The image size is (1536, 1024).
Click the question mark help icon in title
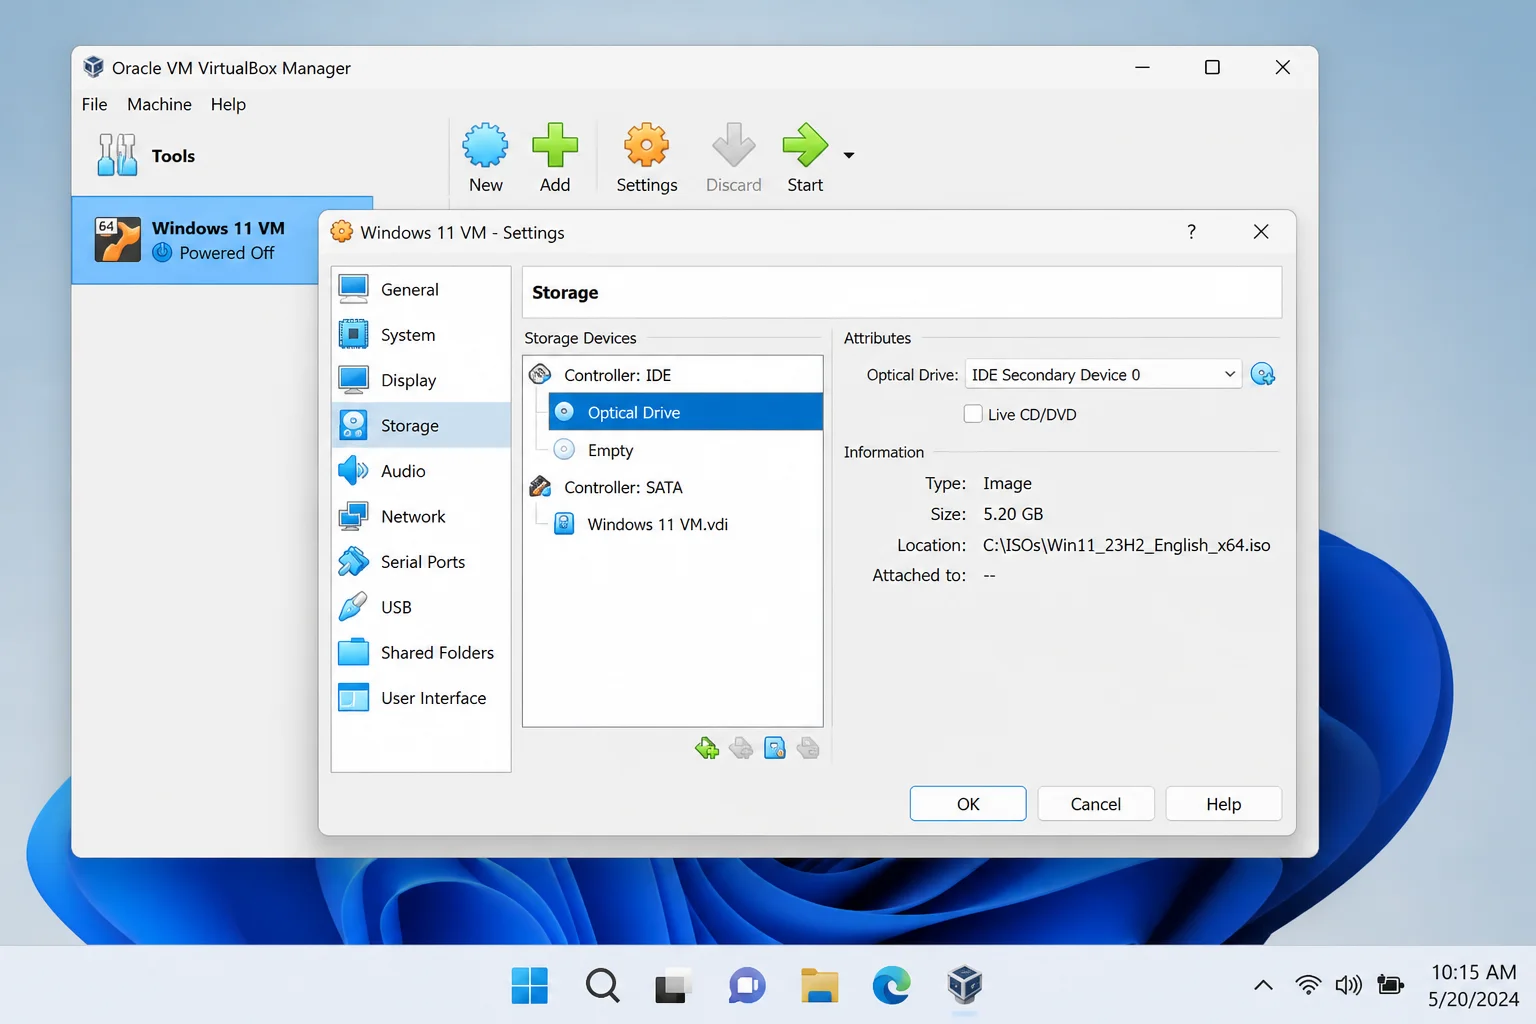pos(1191,232)
